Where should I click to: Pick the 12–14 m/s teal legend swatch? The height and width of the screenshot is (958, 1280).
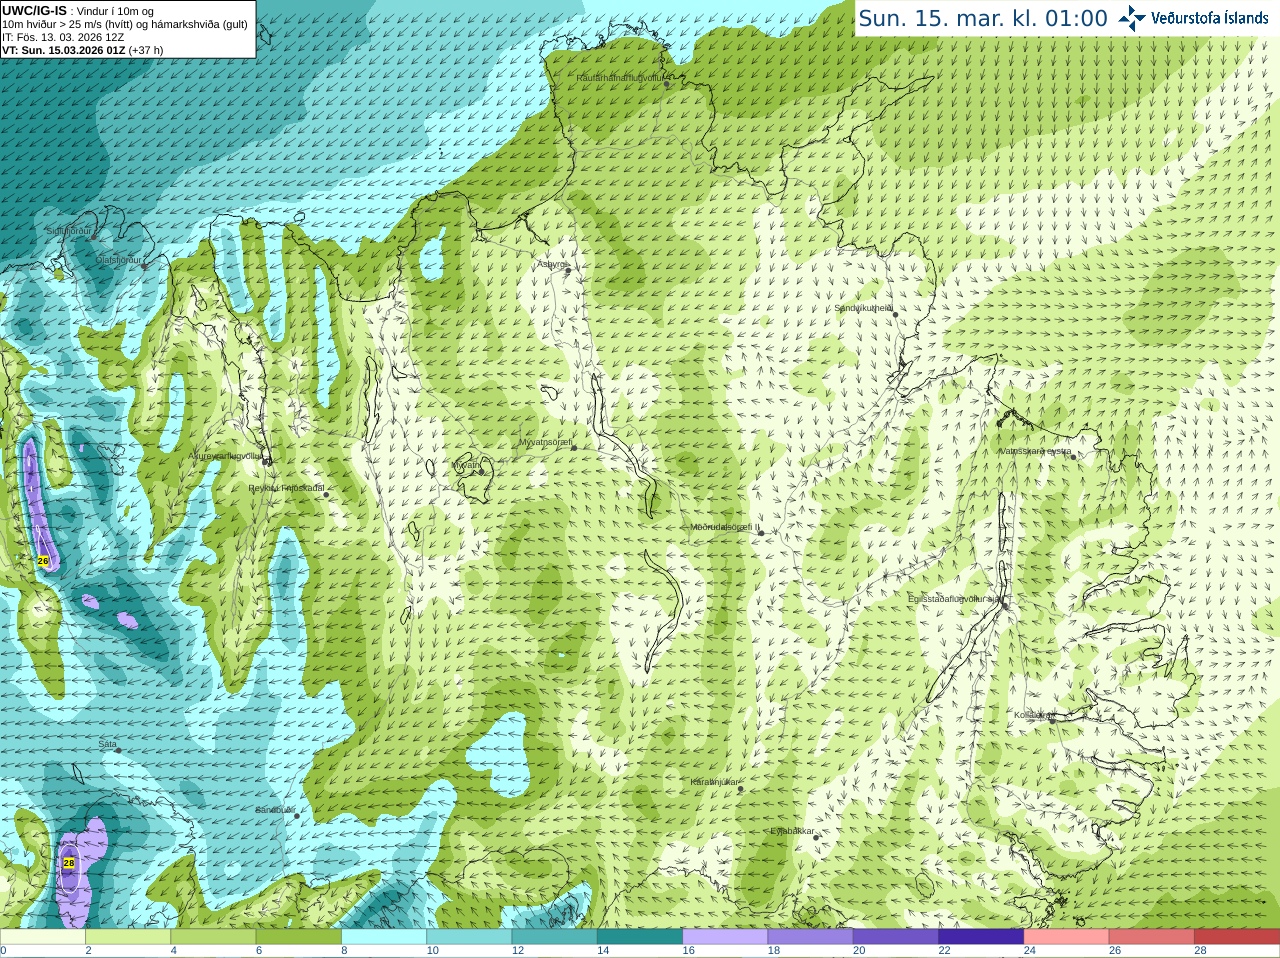click(554, 937)
